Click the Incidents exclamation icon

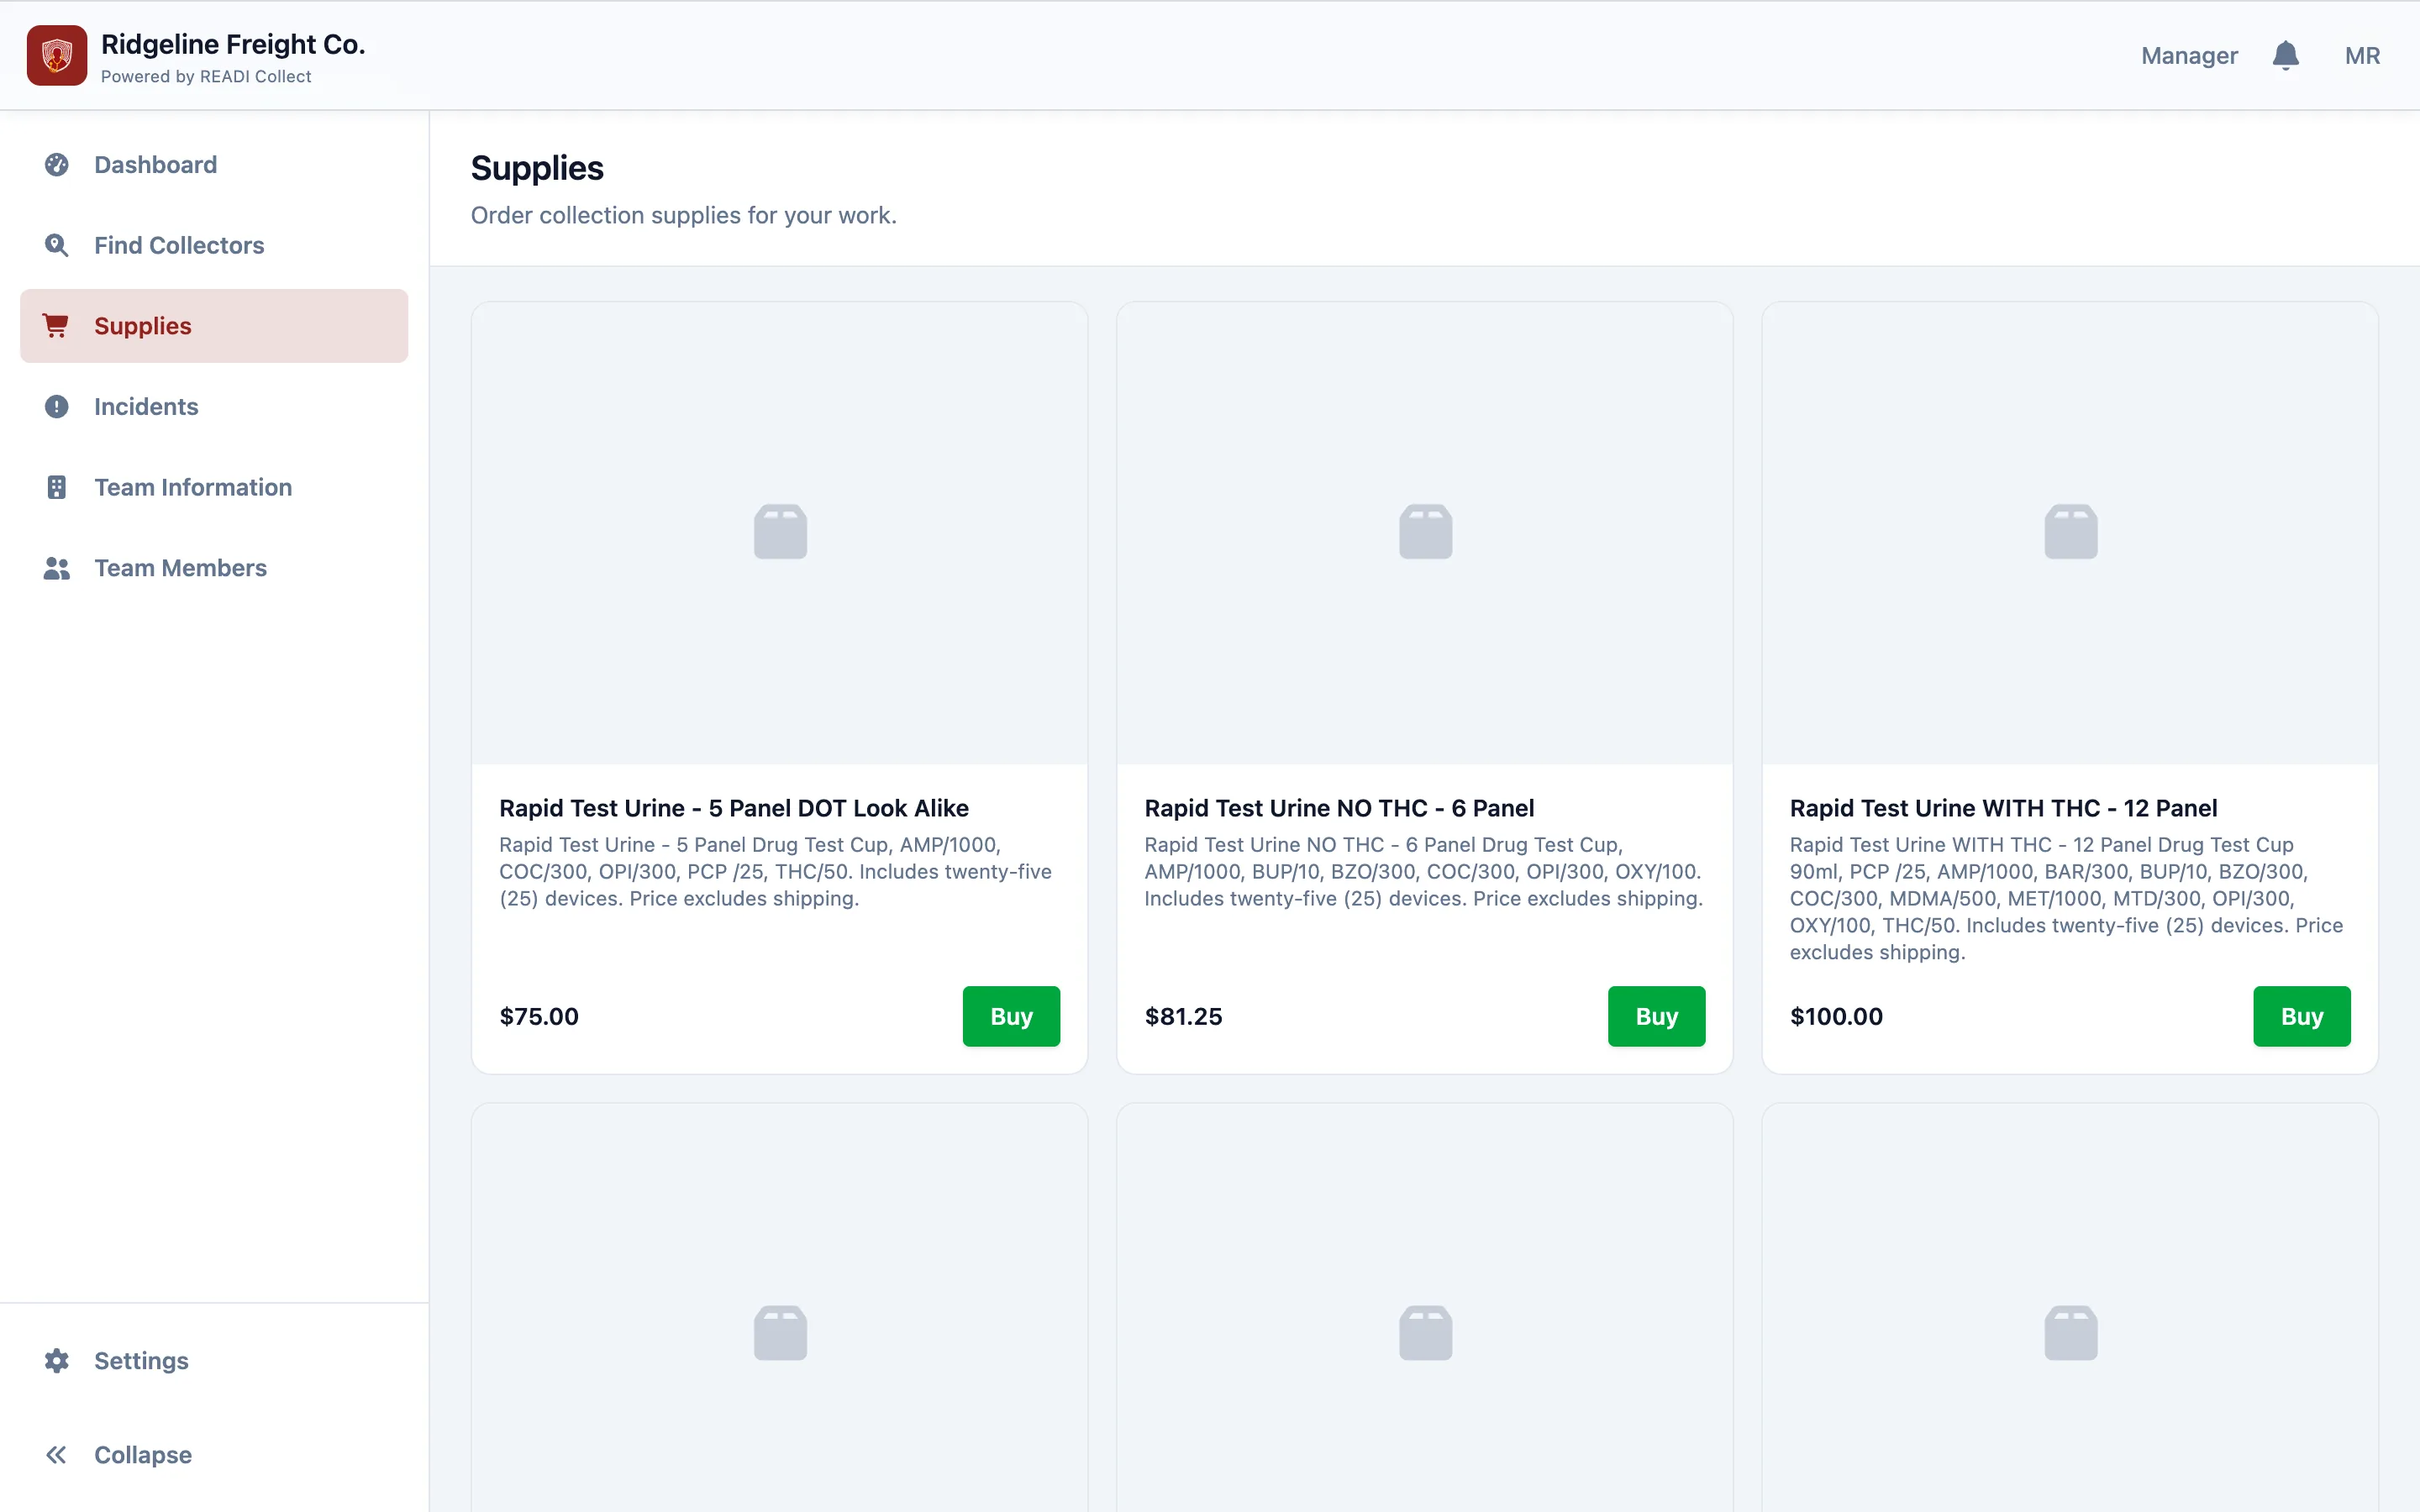(57, 407)
